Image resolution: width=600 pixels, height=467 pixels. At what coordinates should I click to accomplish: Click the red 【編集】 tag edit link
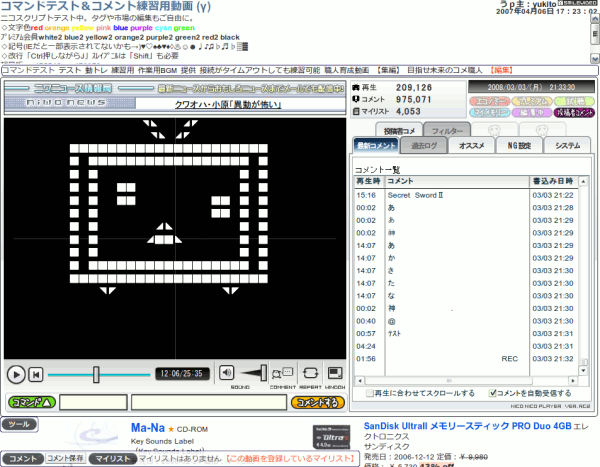pos(501,70)
